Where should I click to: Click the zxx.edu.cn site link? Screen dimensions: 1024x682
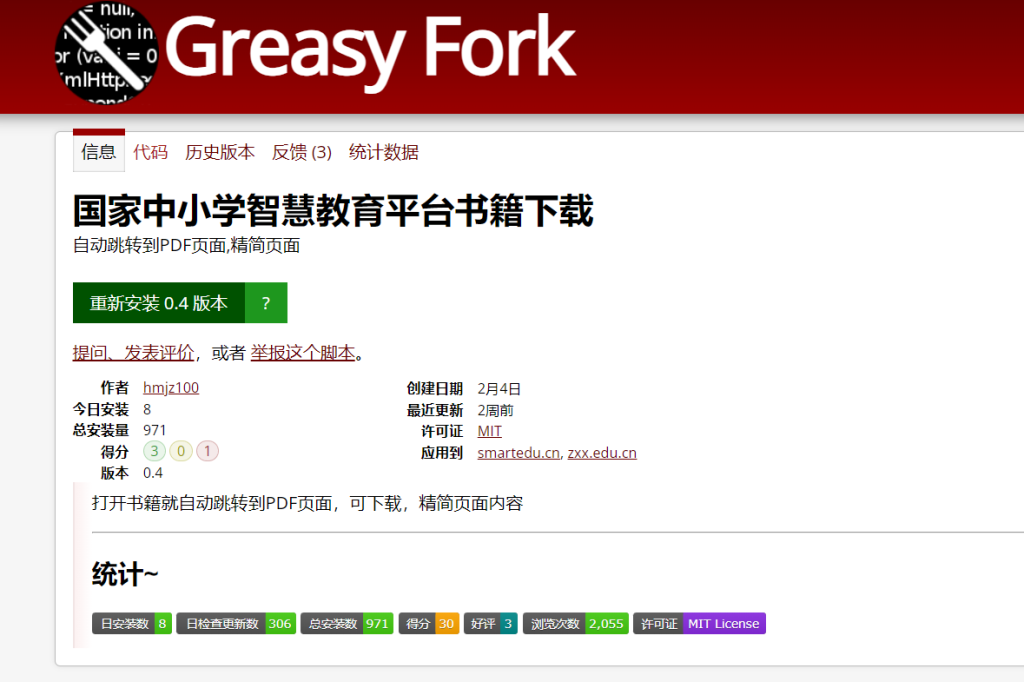[602, 453]
